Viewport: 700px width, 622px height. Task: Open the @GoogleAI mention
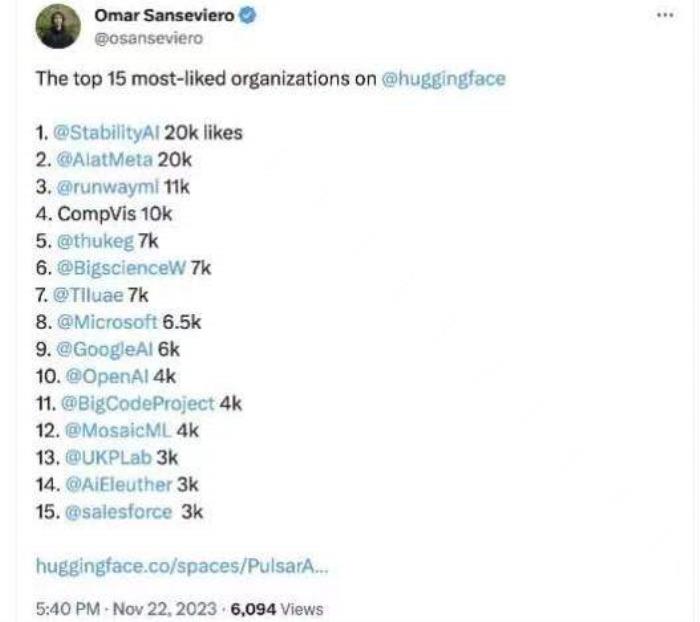click(x=105, y=350)
